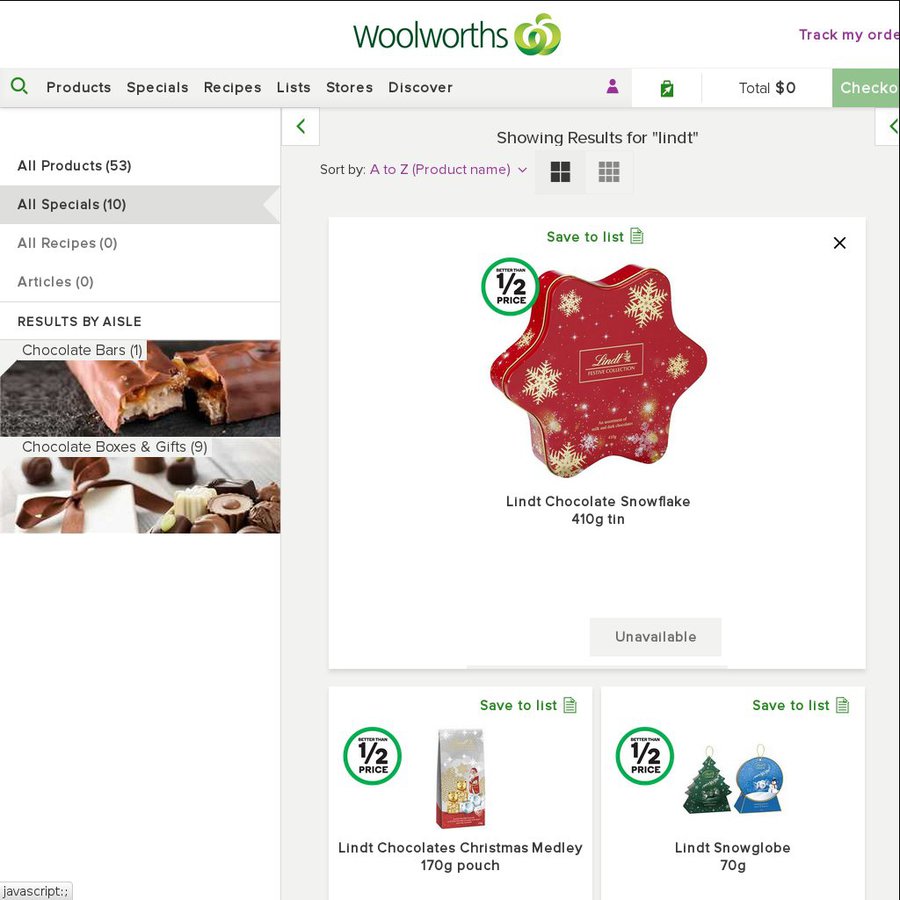The width and height of the screenshot is (900, 900).
Task: Open the Products menu
Action: point(79,87)
